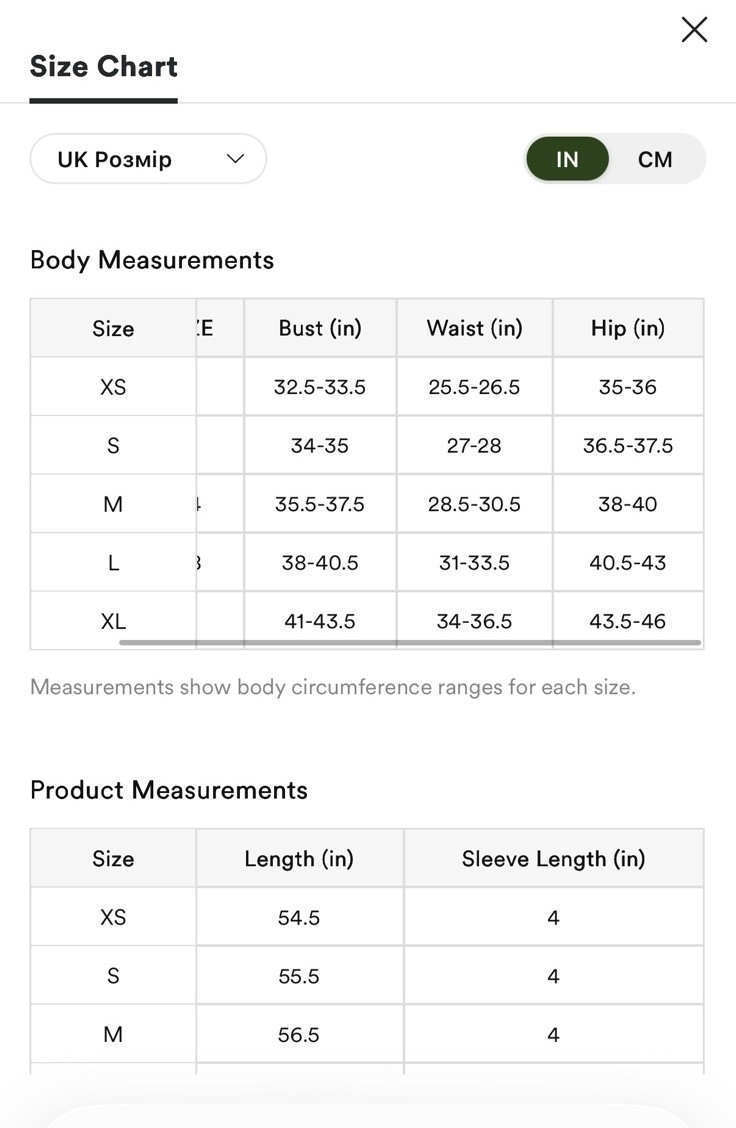736x1128 pixels.
Task: Click the Sleeve Length (in) header
Action: [554, 858]
